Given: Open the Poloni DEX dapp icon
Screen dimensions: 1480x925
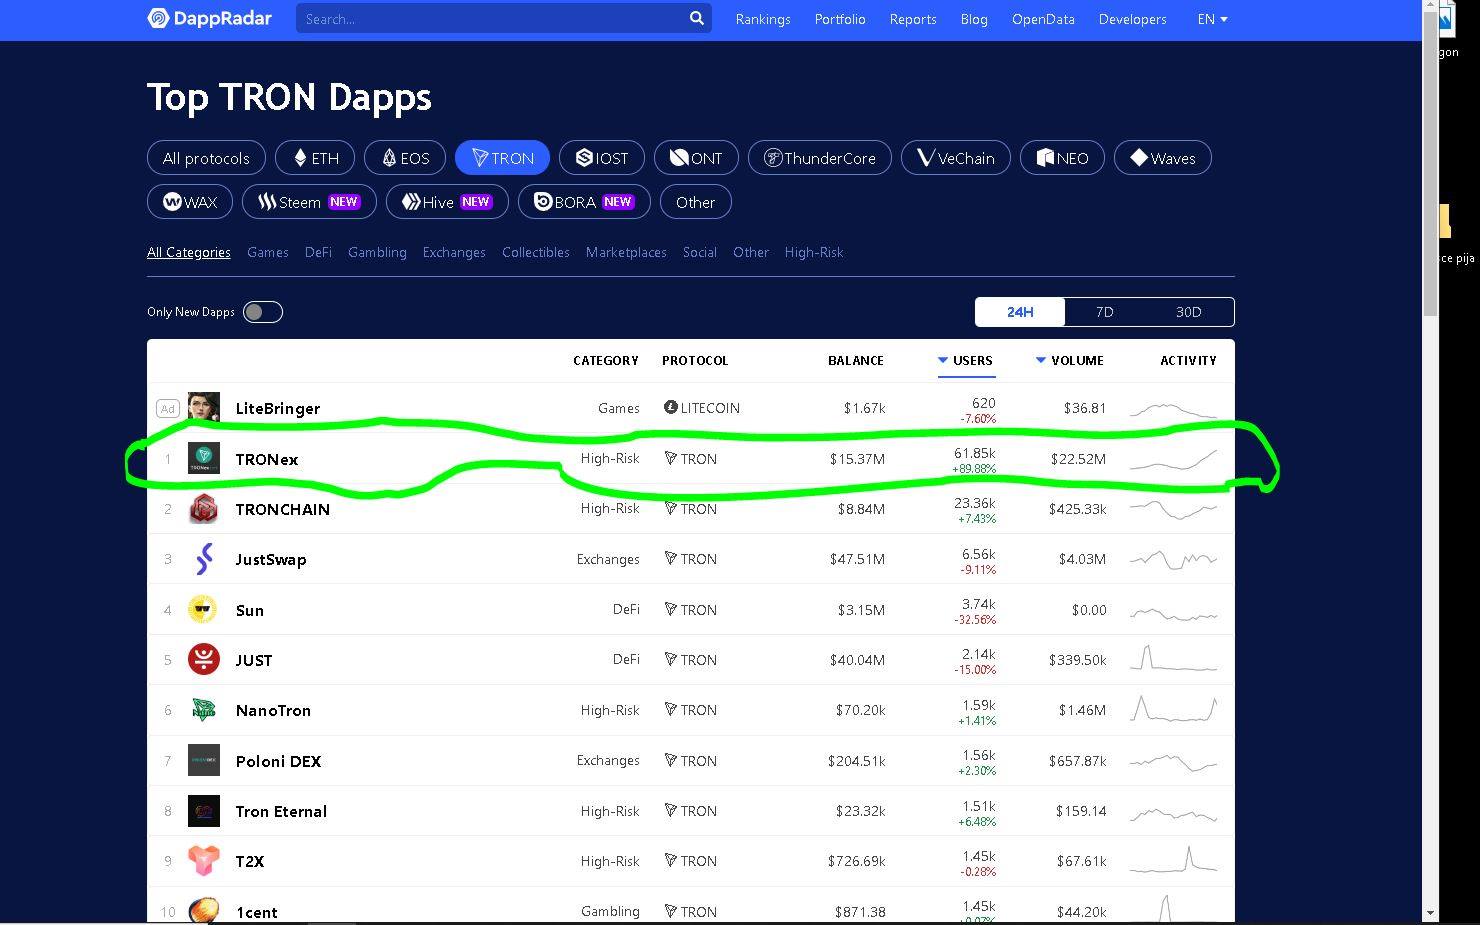Looking at the screenshot, I should point(204,761).
